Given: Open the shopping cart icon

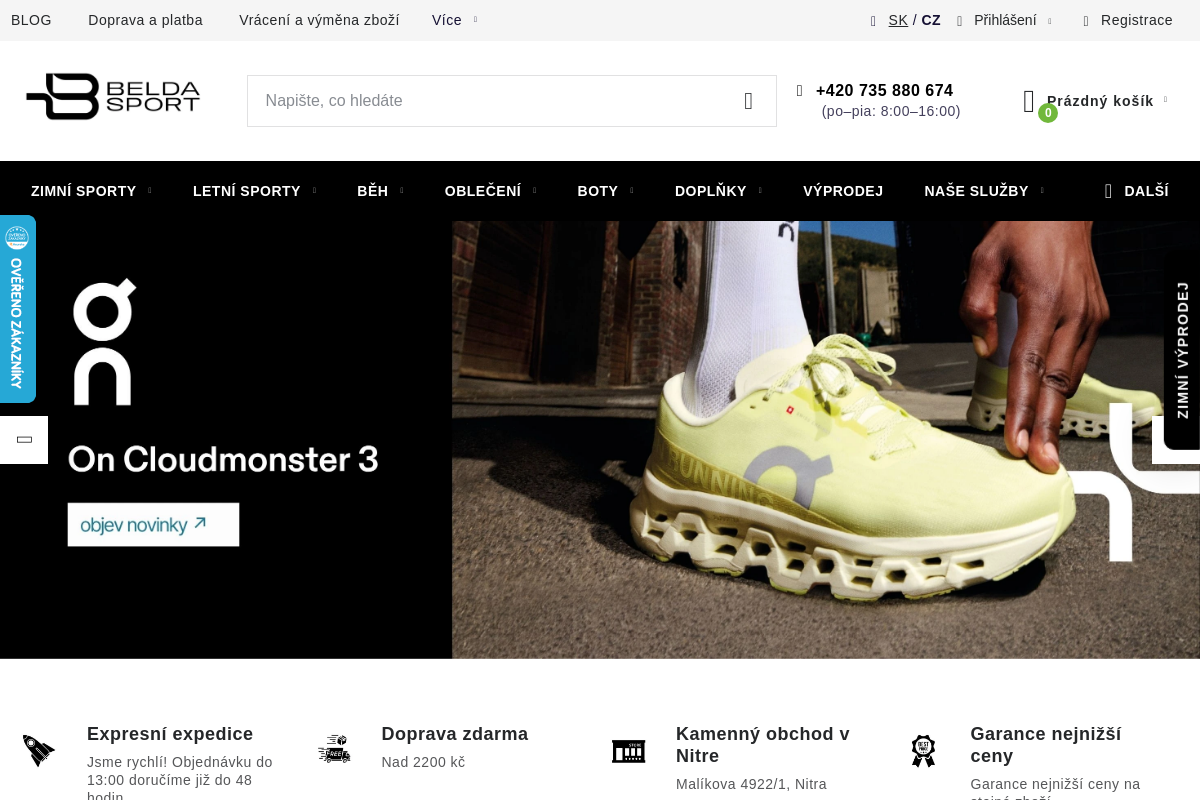Looking at the screenshot, I should tap(1030, 101).
